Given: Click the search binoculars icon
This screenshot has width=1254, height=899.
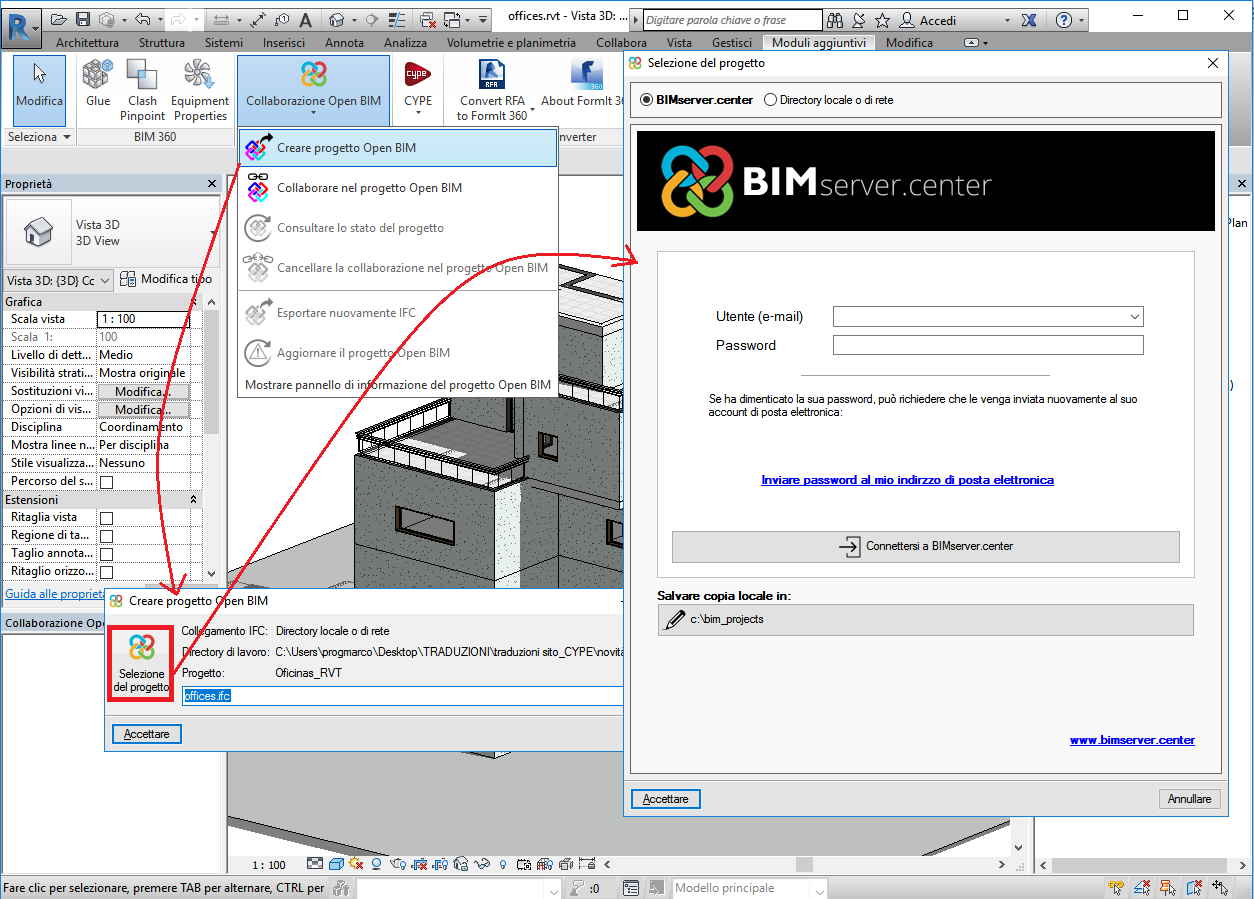Looking at the screenshot, I should pos(836,20).
